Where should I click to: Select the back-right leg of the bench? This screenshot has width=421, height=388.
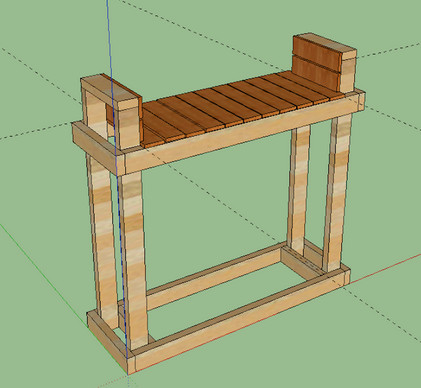click(298, 190)
